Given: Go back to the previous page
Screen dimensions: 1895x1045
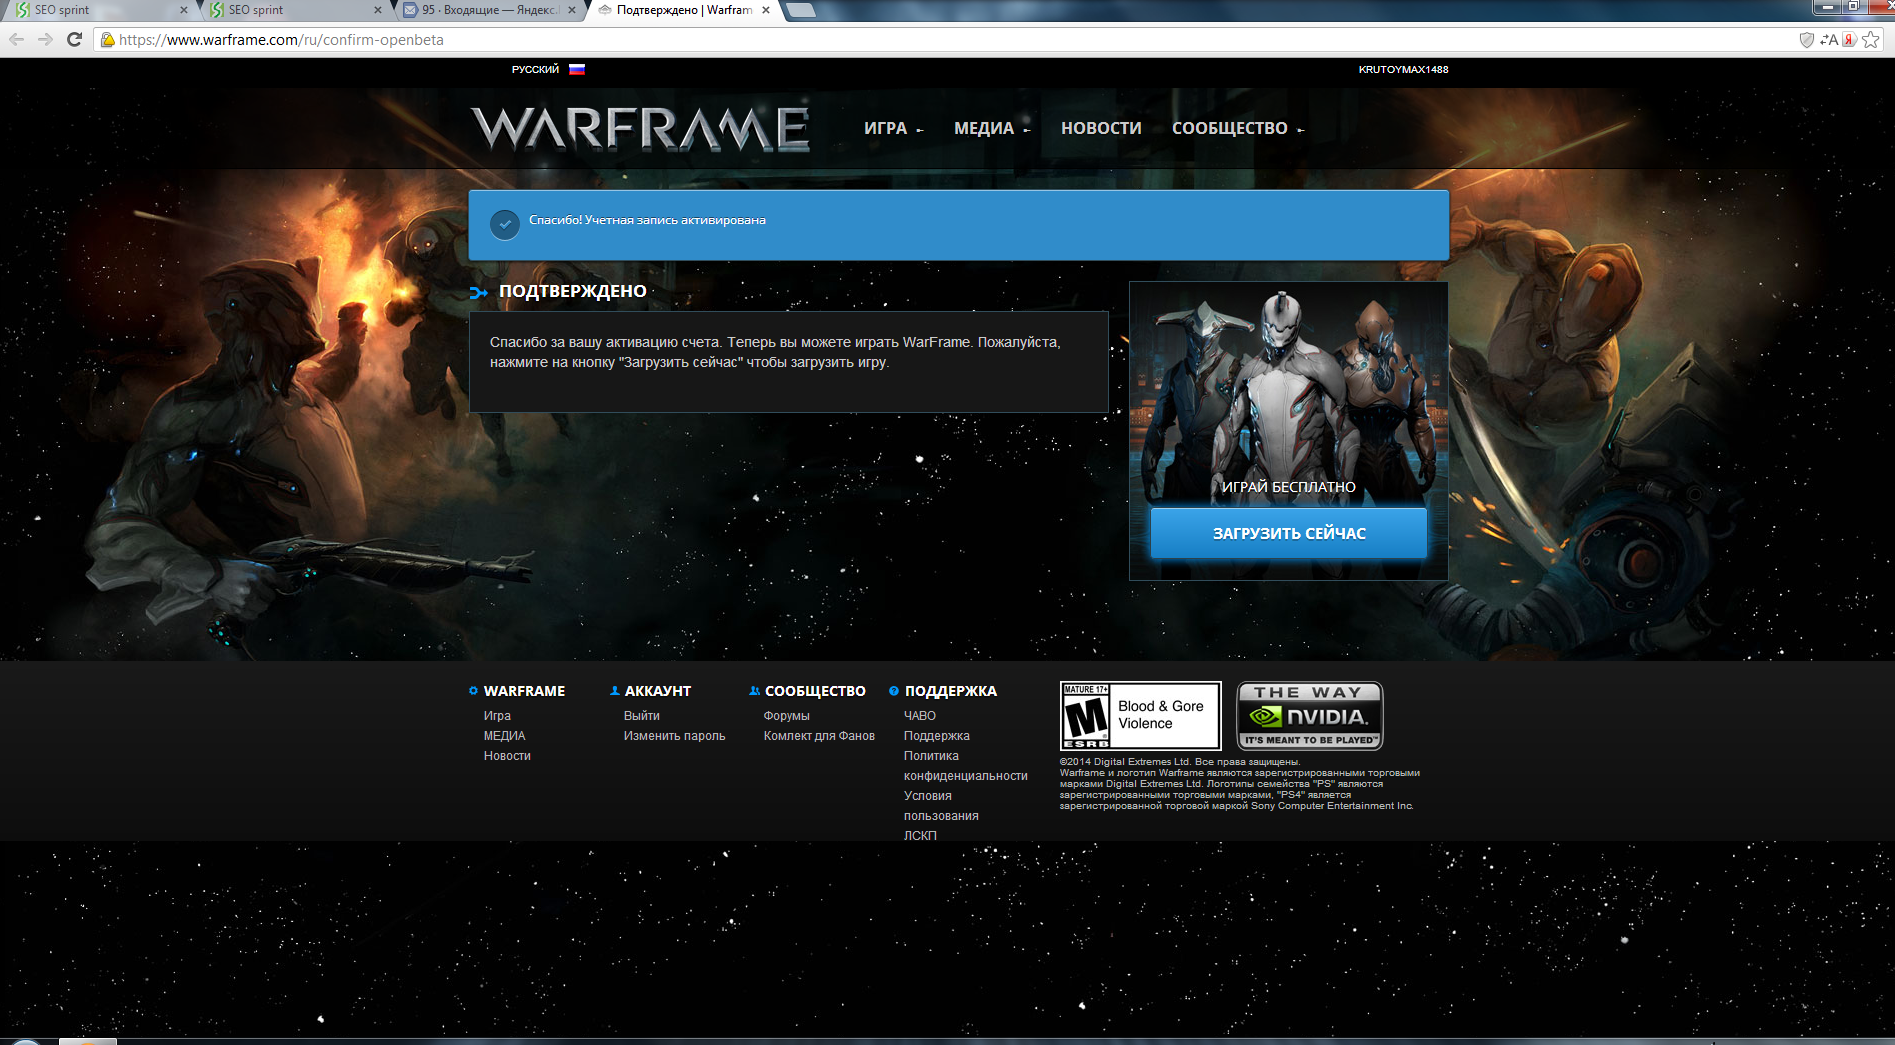Looking at the screenshot, I should pyautogui.click(x=17, y=40).
